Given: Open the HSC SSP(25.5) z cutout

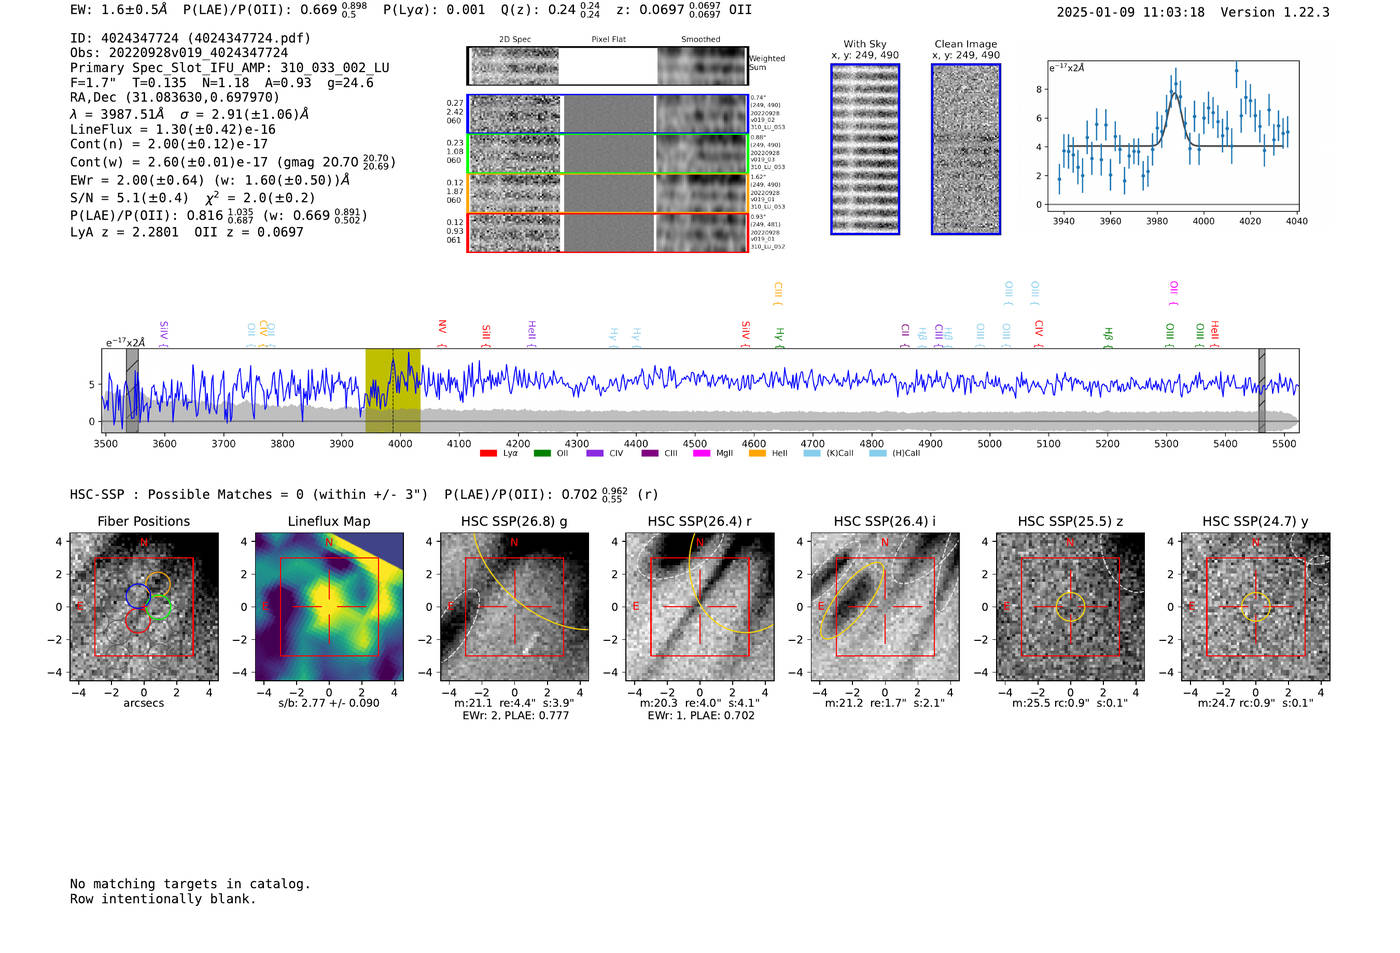Looking at the screenshot, I should [1070, 607].
